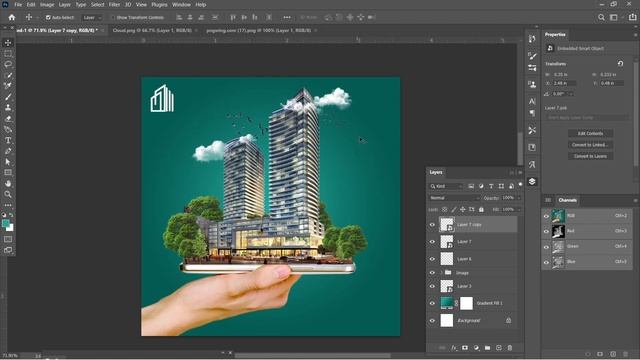Click the Y position field in Properties

coord(611,83)
